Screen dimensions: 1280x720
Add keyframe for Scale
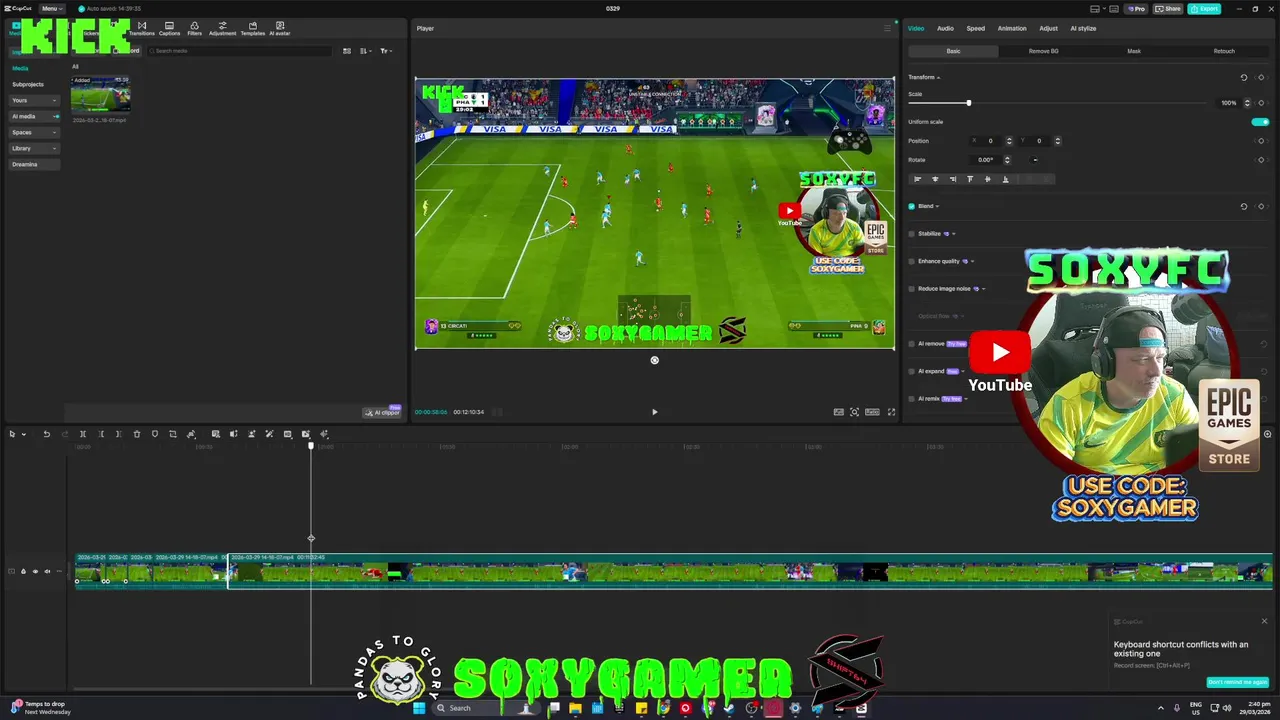tap(1261, 103)
